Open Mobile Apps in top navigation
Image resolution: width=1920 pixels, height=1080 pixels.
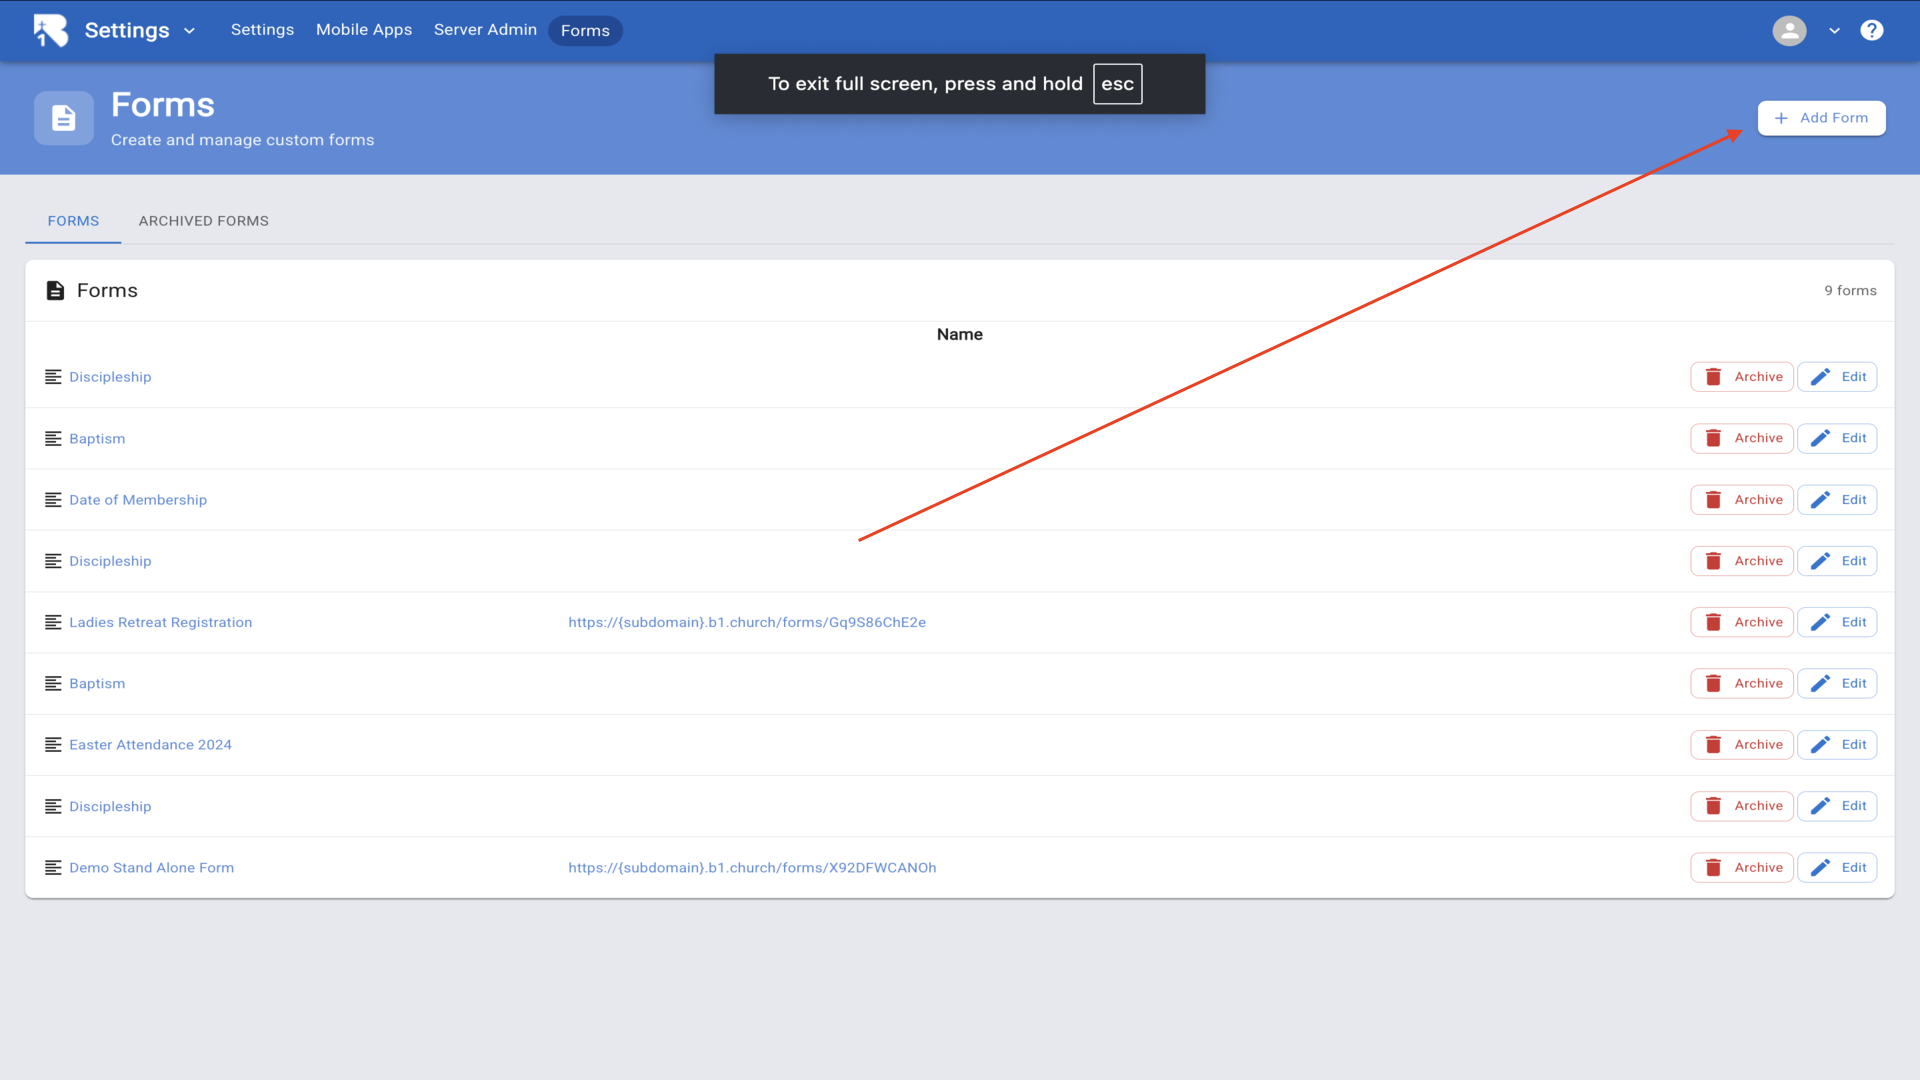pyautogui.click(x=364, y=30)
